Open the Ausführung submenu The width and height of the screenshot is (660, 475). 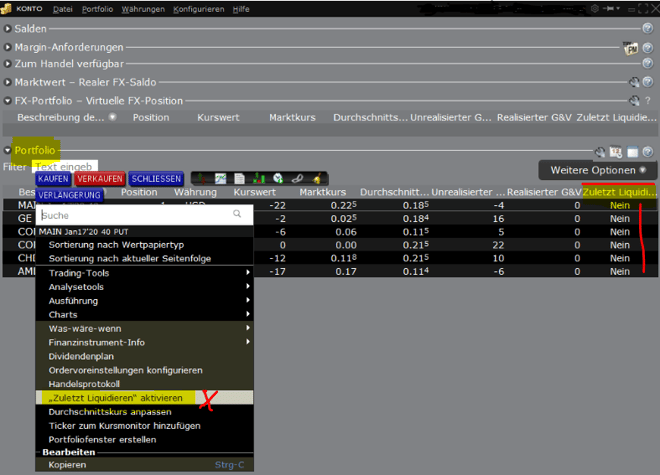[144, 301]
